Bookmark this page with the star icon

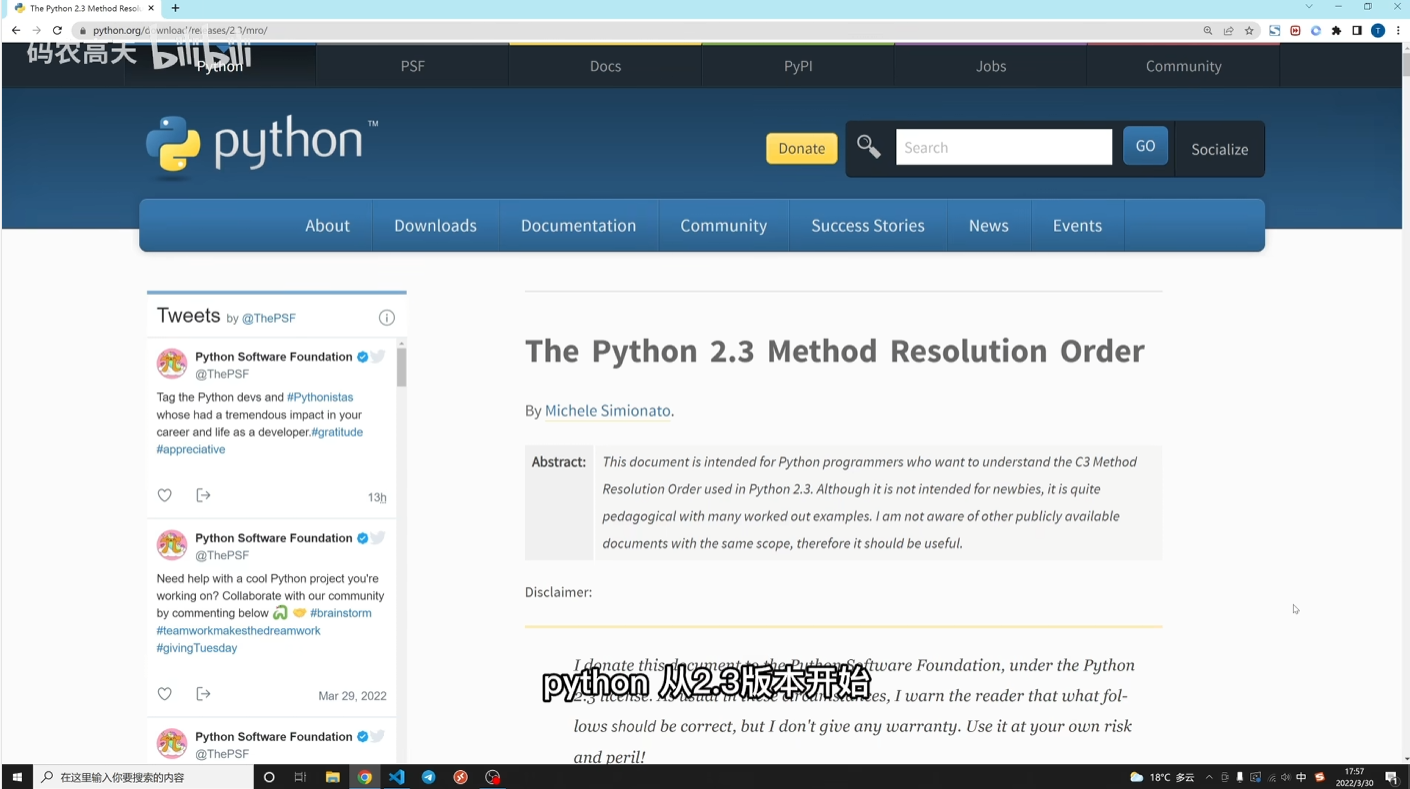pos(1249,31)
